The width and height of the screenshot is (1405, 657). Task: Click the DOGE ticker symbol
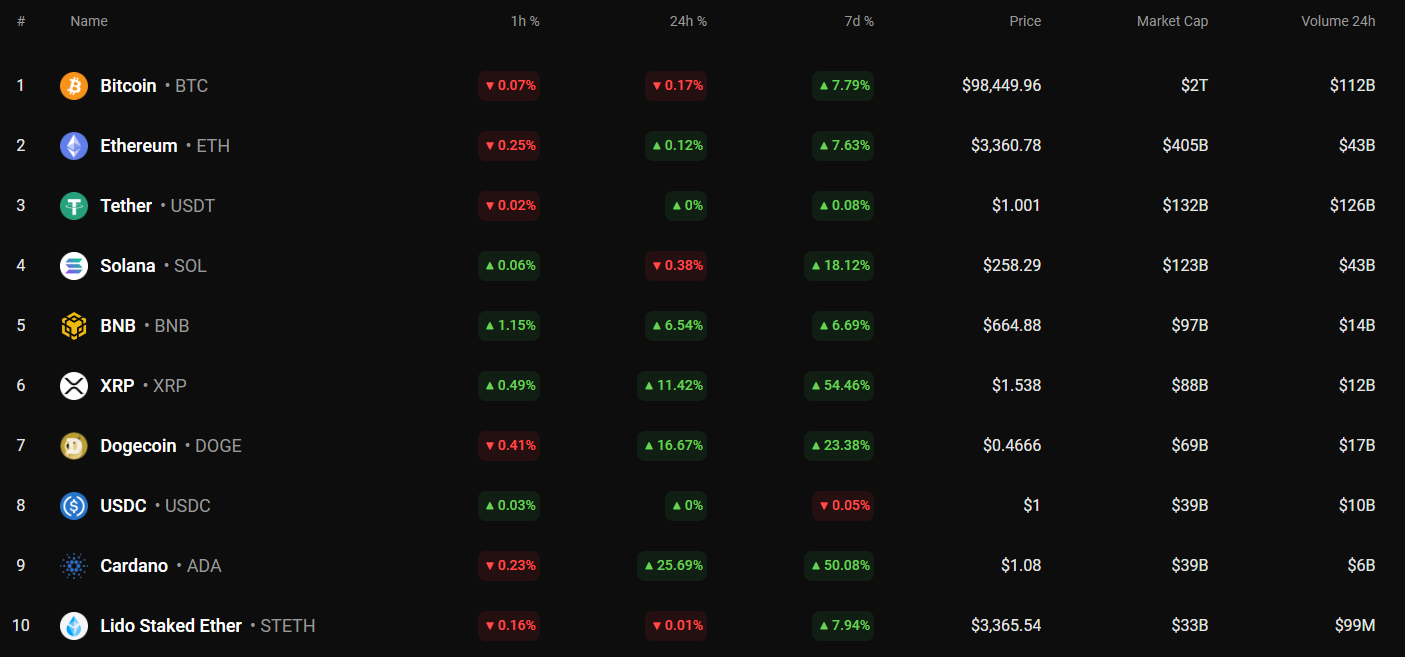(218, 446)
